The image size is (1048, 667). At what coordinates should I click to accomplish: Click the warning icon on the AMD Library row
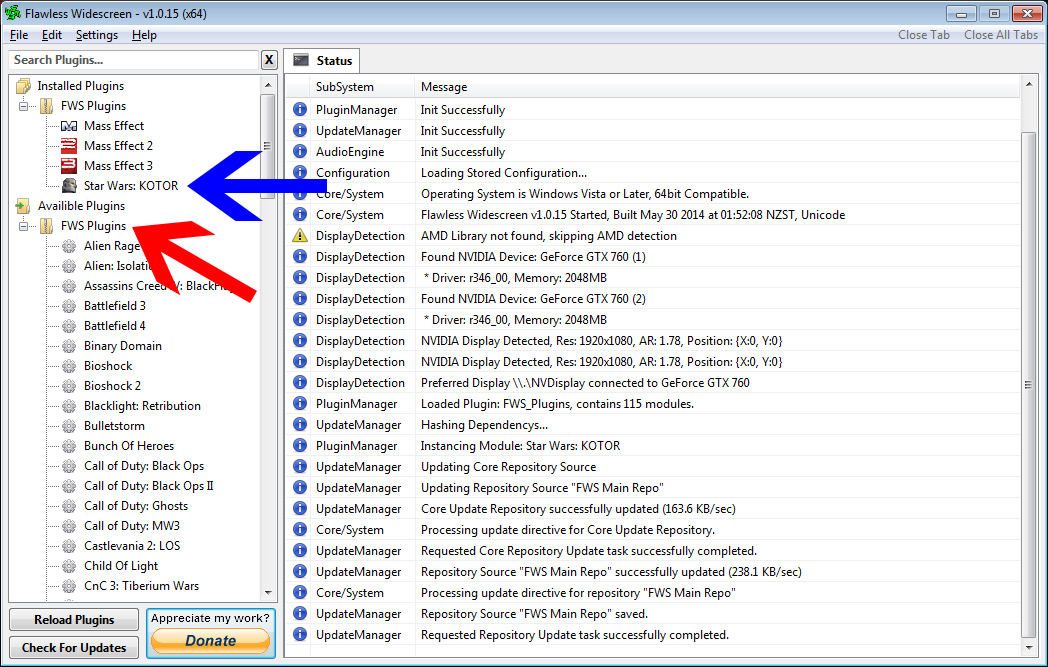click(x=300, y=235)
